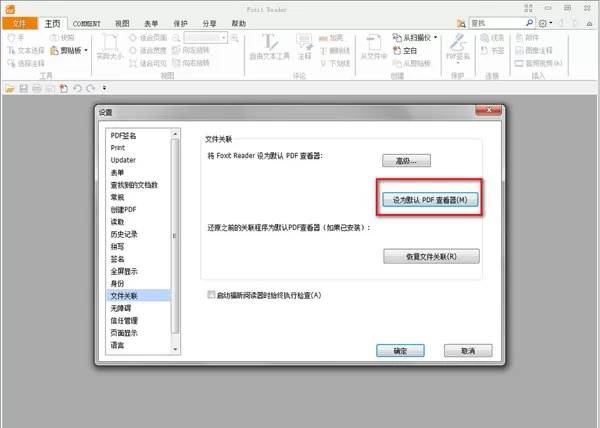Click 适合页面 fit page
Image resolution: width=600 pixels, height=428 pixels.
pyautogui.click(x=148, y=37)
